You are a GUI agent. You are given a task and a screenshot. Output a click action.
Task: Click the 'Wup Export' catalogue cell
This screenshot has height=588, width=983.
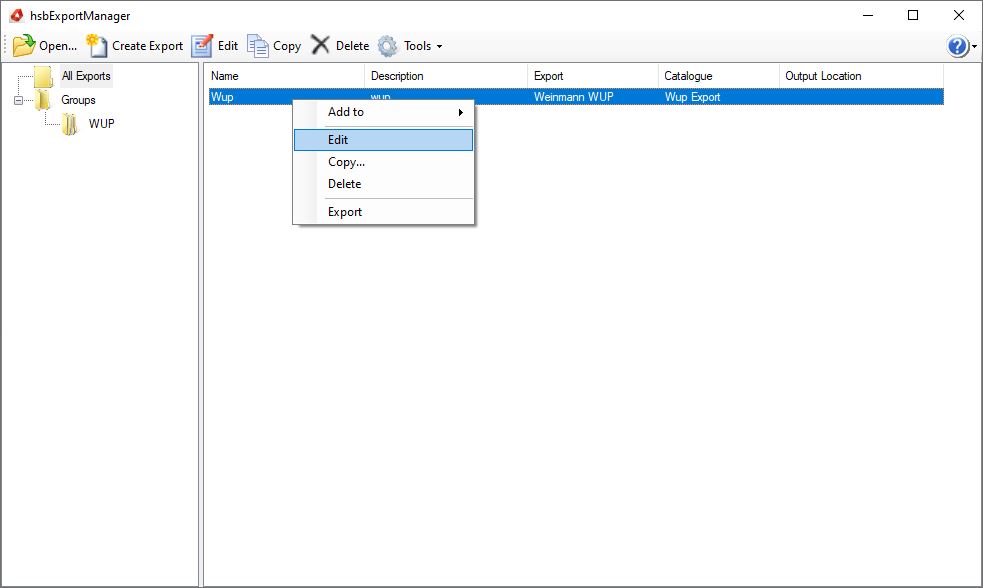click(x=692, y=97)
